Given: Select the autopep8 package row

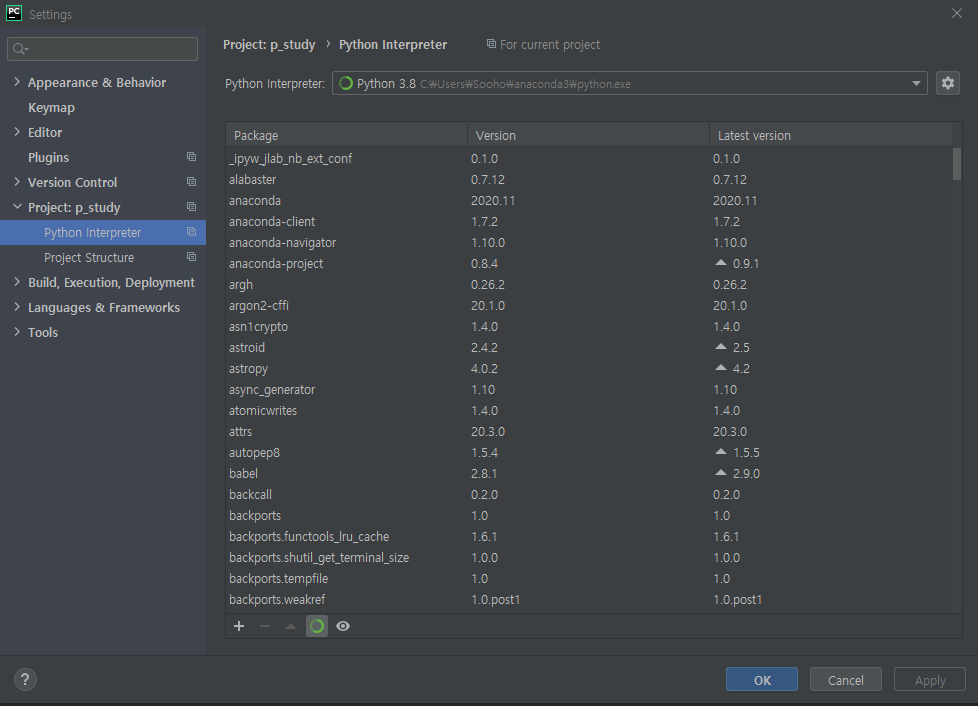Looking at the screenshot, I should (589, 452).
